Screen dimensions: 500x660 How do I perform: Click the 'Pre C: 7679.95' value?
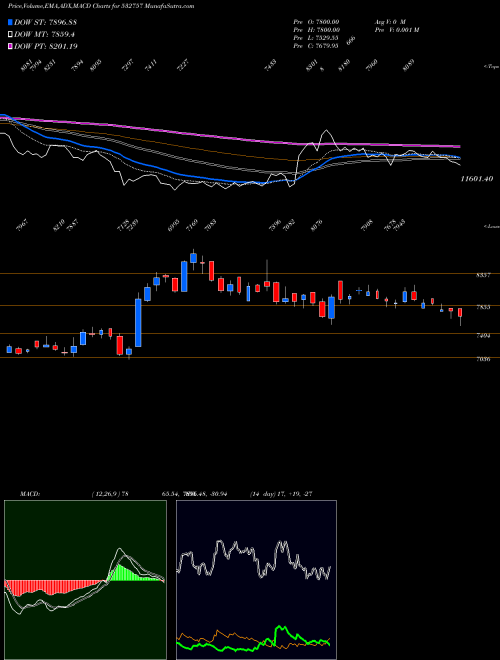tap(316, 46)
